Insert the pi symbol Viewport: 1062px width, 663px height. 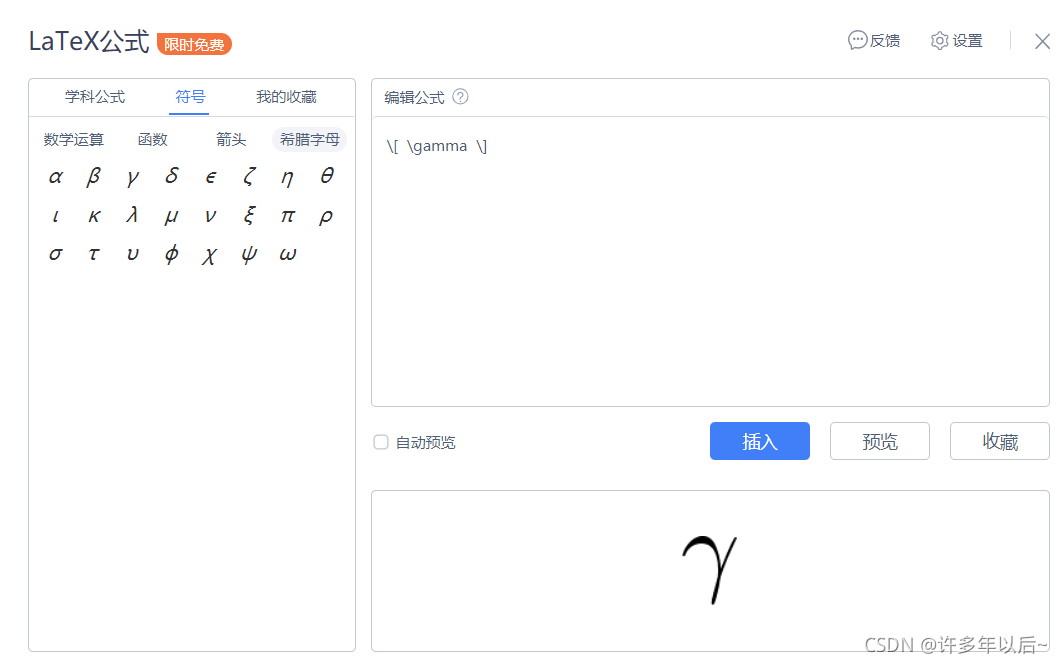pyautogui.click(x=288, y=216)
